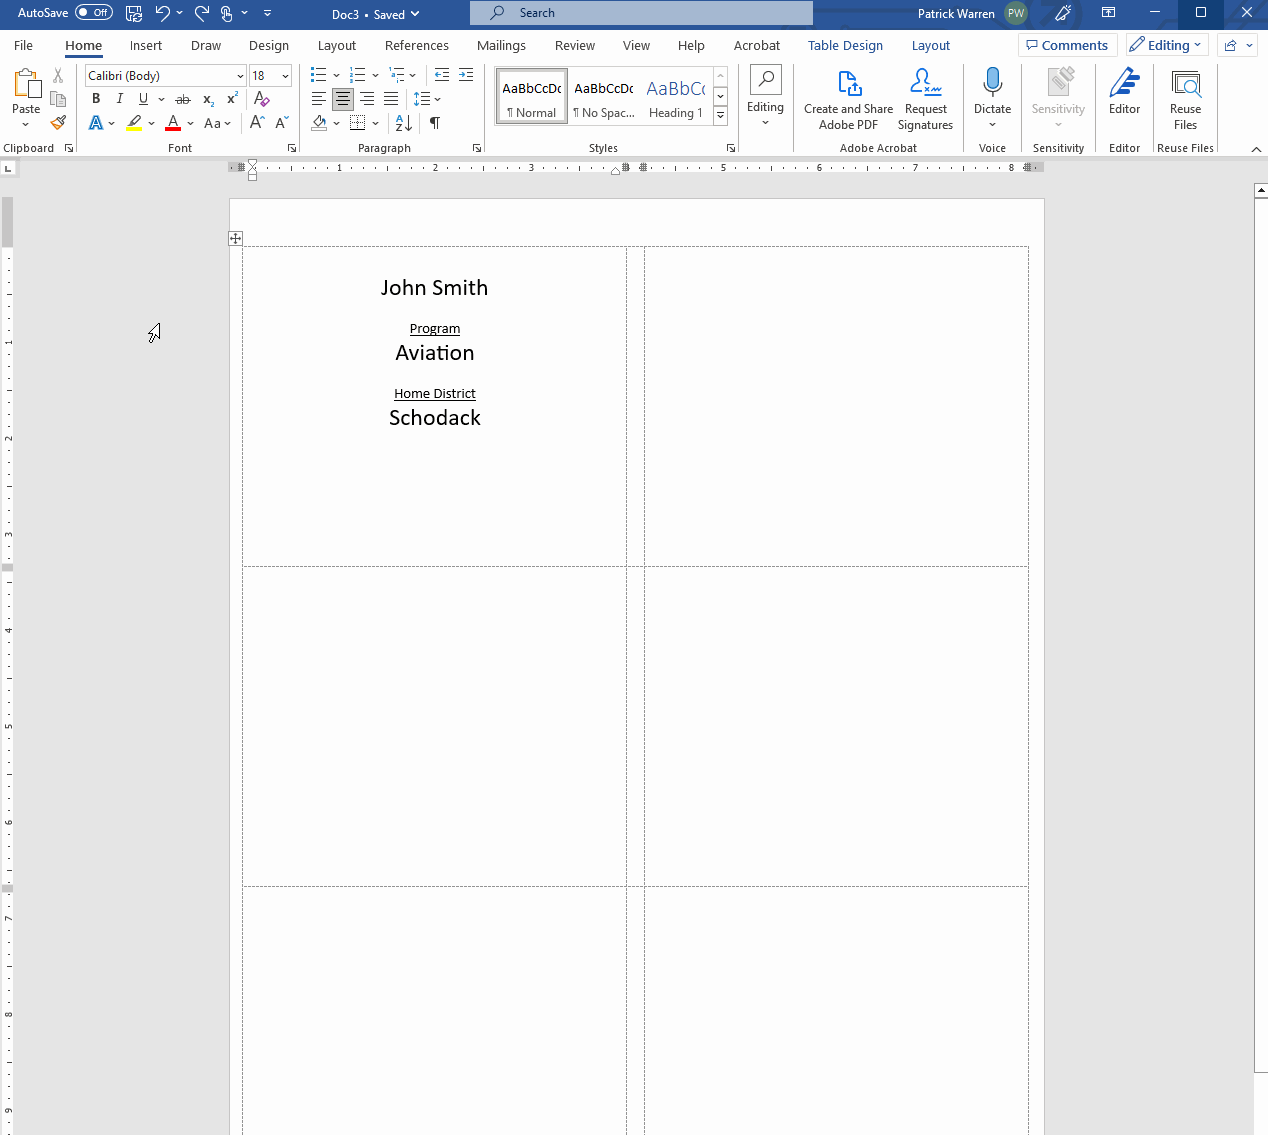This screenshot has height=1135, width=1268.
Task: Open the File menu
Action: [x=23, y=45]
